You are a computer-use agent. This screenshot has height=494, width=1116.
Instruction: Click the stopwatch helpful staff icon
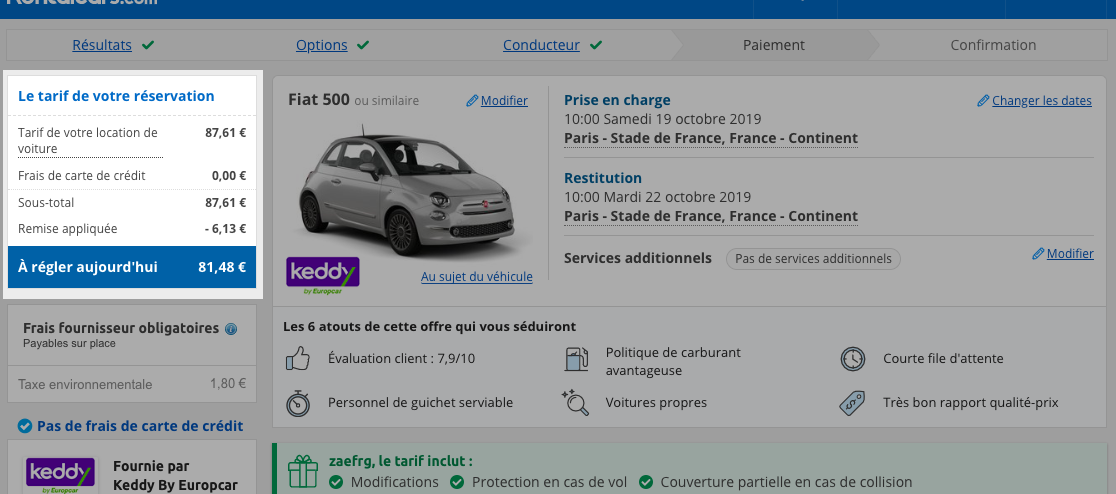[298, 402]
